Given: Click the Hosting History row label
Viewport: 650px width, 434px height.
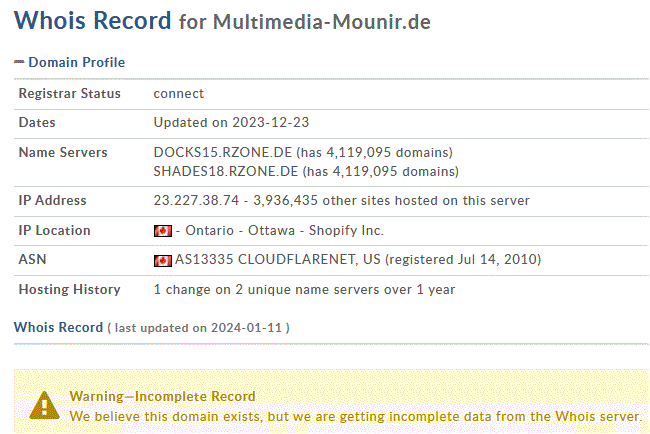Looking at the screenshot, I should pos(69,290).
